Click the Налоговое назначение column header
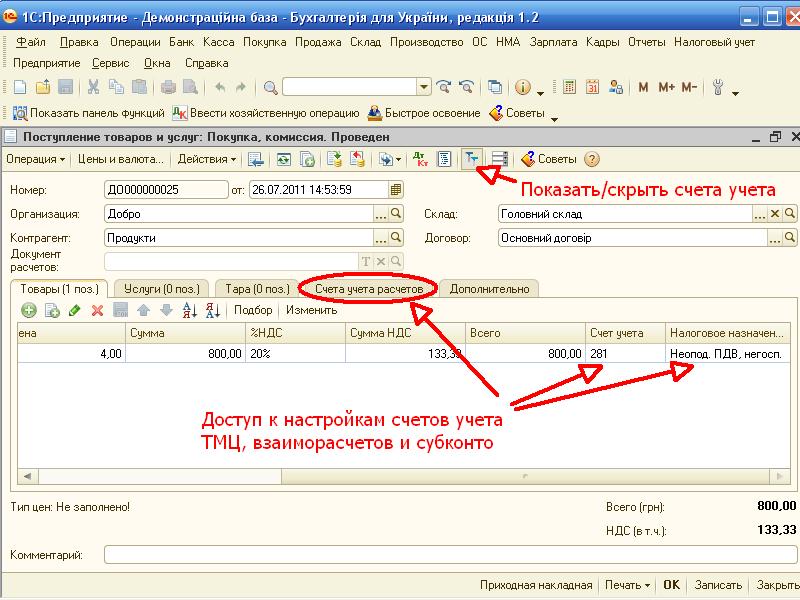Image resolution: width=800 pixels, height=600 pixels. coord(728,333)
